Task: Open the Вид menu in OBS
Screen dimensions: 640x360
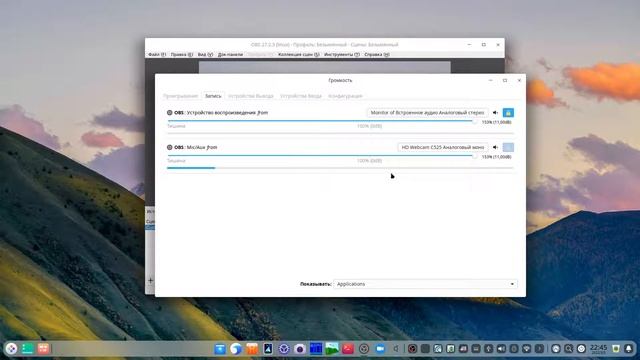Action: [x=205, y=54]
